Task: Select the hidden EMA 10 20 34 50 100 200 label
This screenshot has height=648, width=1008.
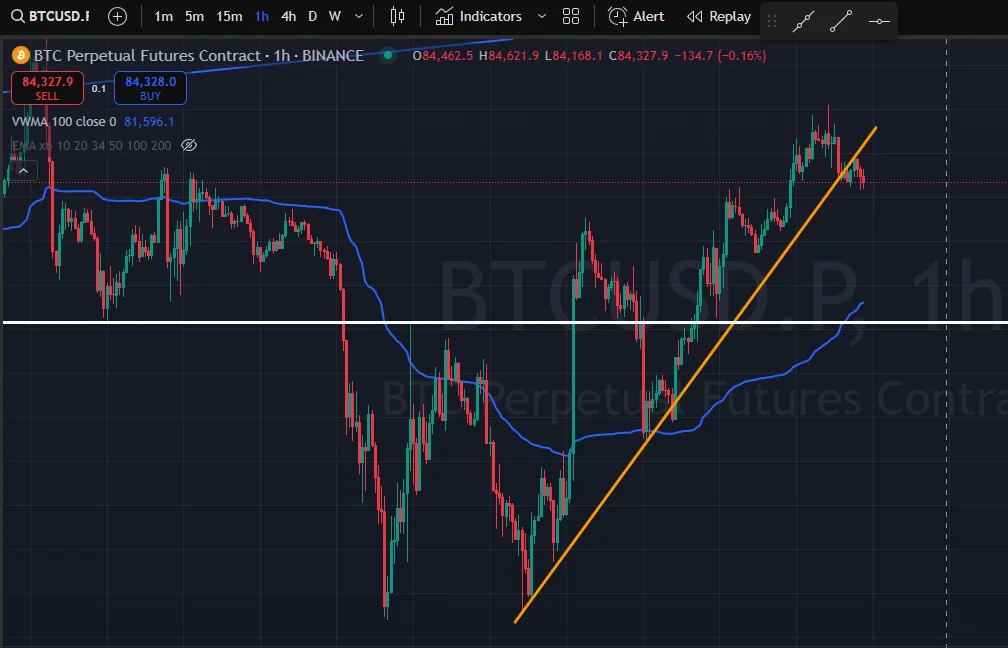Action: tap(92, 145)
